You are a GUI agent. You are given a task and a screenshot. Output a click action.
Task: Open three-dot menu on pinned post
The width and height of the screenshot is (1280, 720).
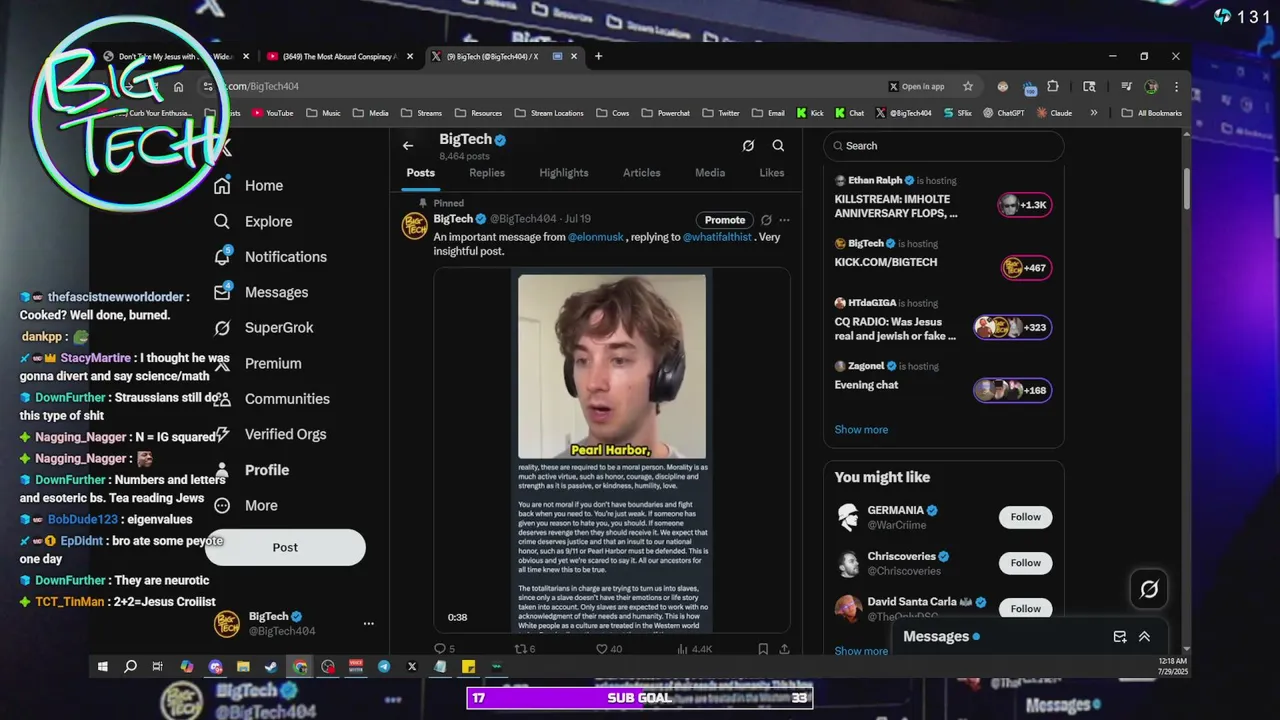(784, 220)
